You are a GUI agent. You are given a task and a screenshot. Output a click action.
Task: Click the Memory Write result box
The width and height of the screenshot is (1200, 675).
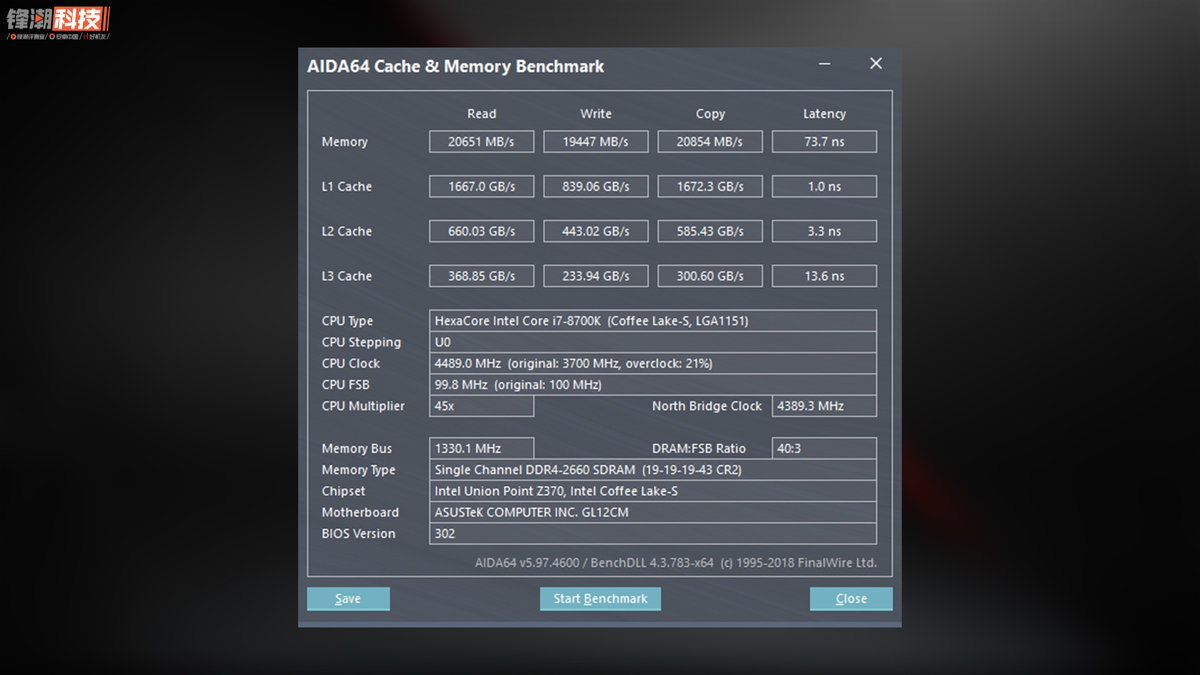(x=595, y=142)
